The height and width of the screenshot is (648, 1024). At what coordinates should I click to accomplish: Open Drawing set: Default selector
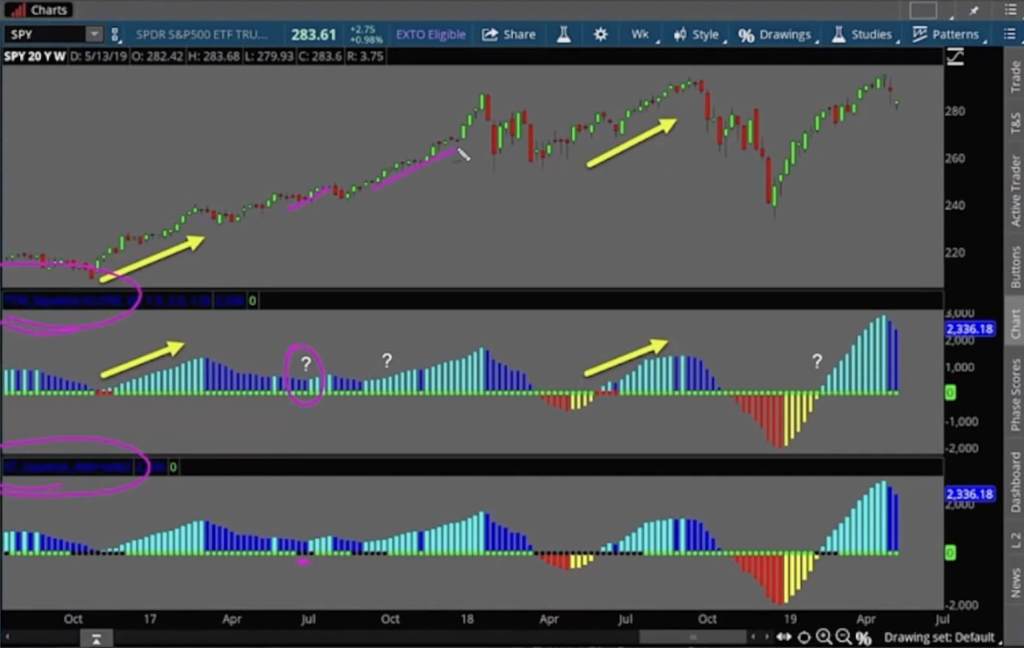point(942,637)
